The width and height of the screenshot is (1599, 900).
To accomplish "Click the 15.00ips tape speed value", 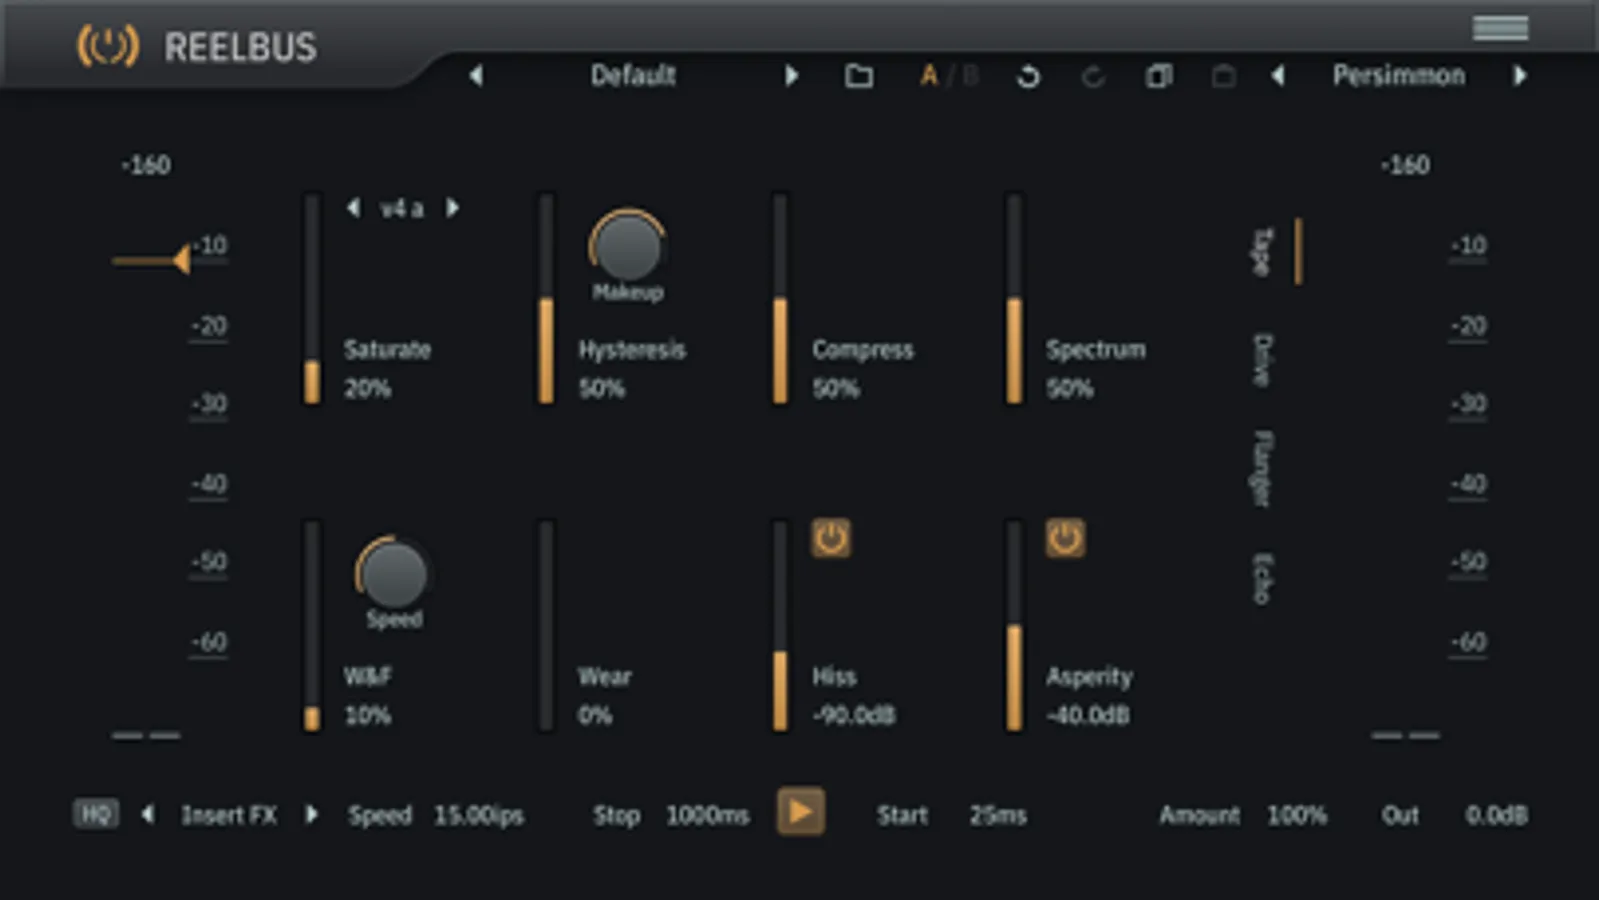I will point(478,815).
